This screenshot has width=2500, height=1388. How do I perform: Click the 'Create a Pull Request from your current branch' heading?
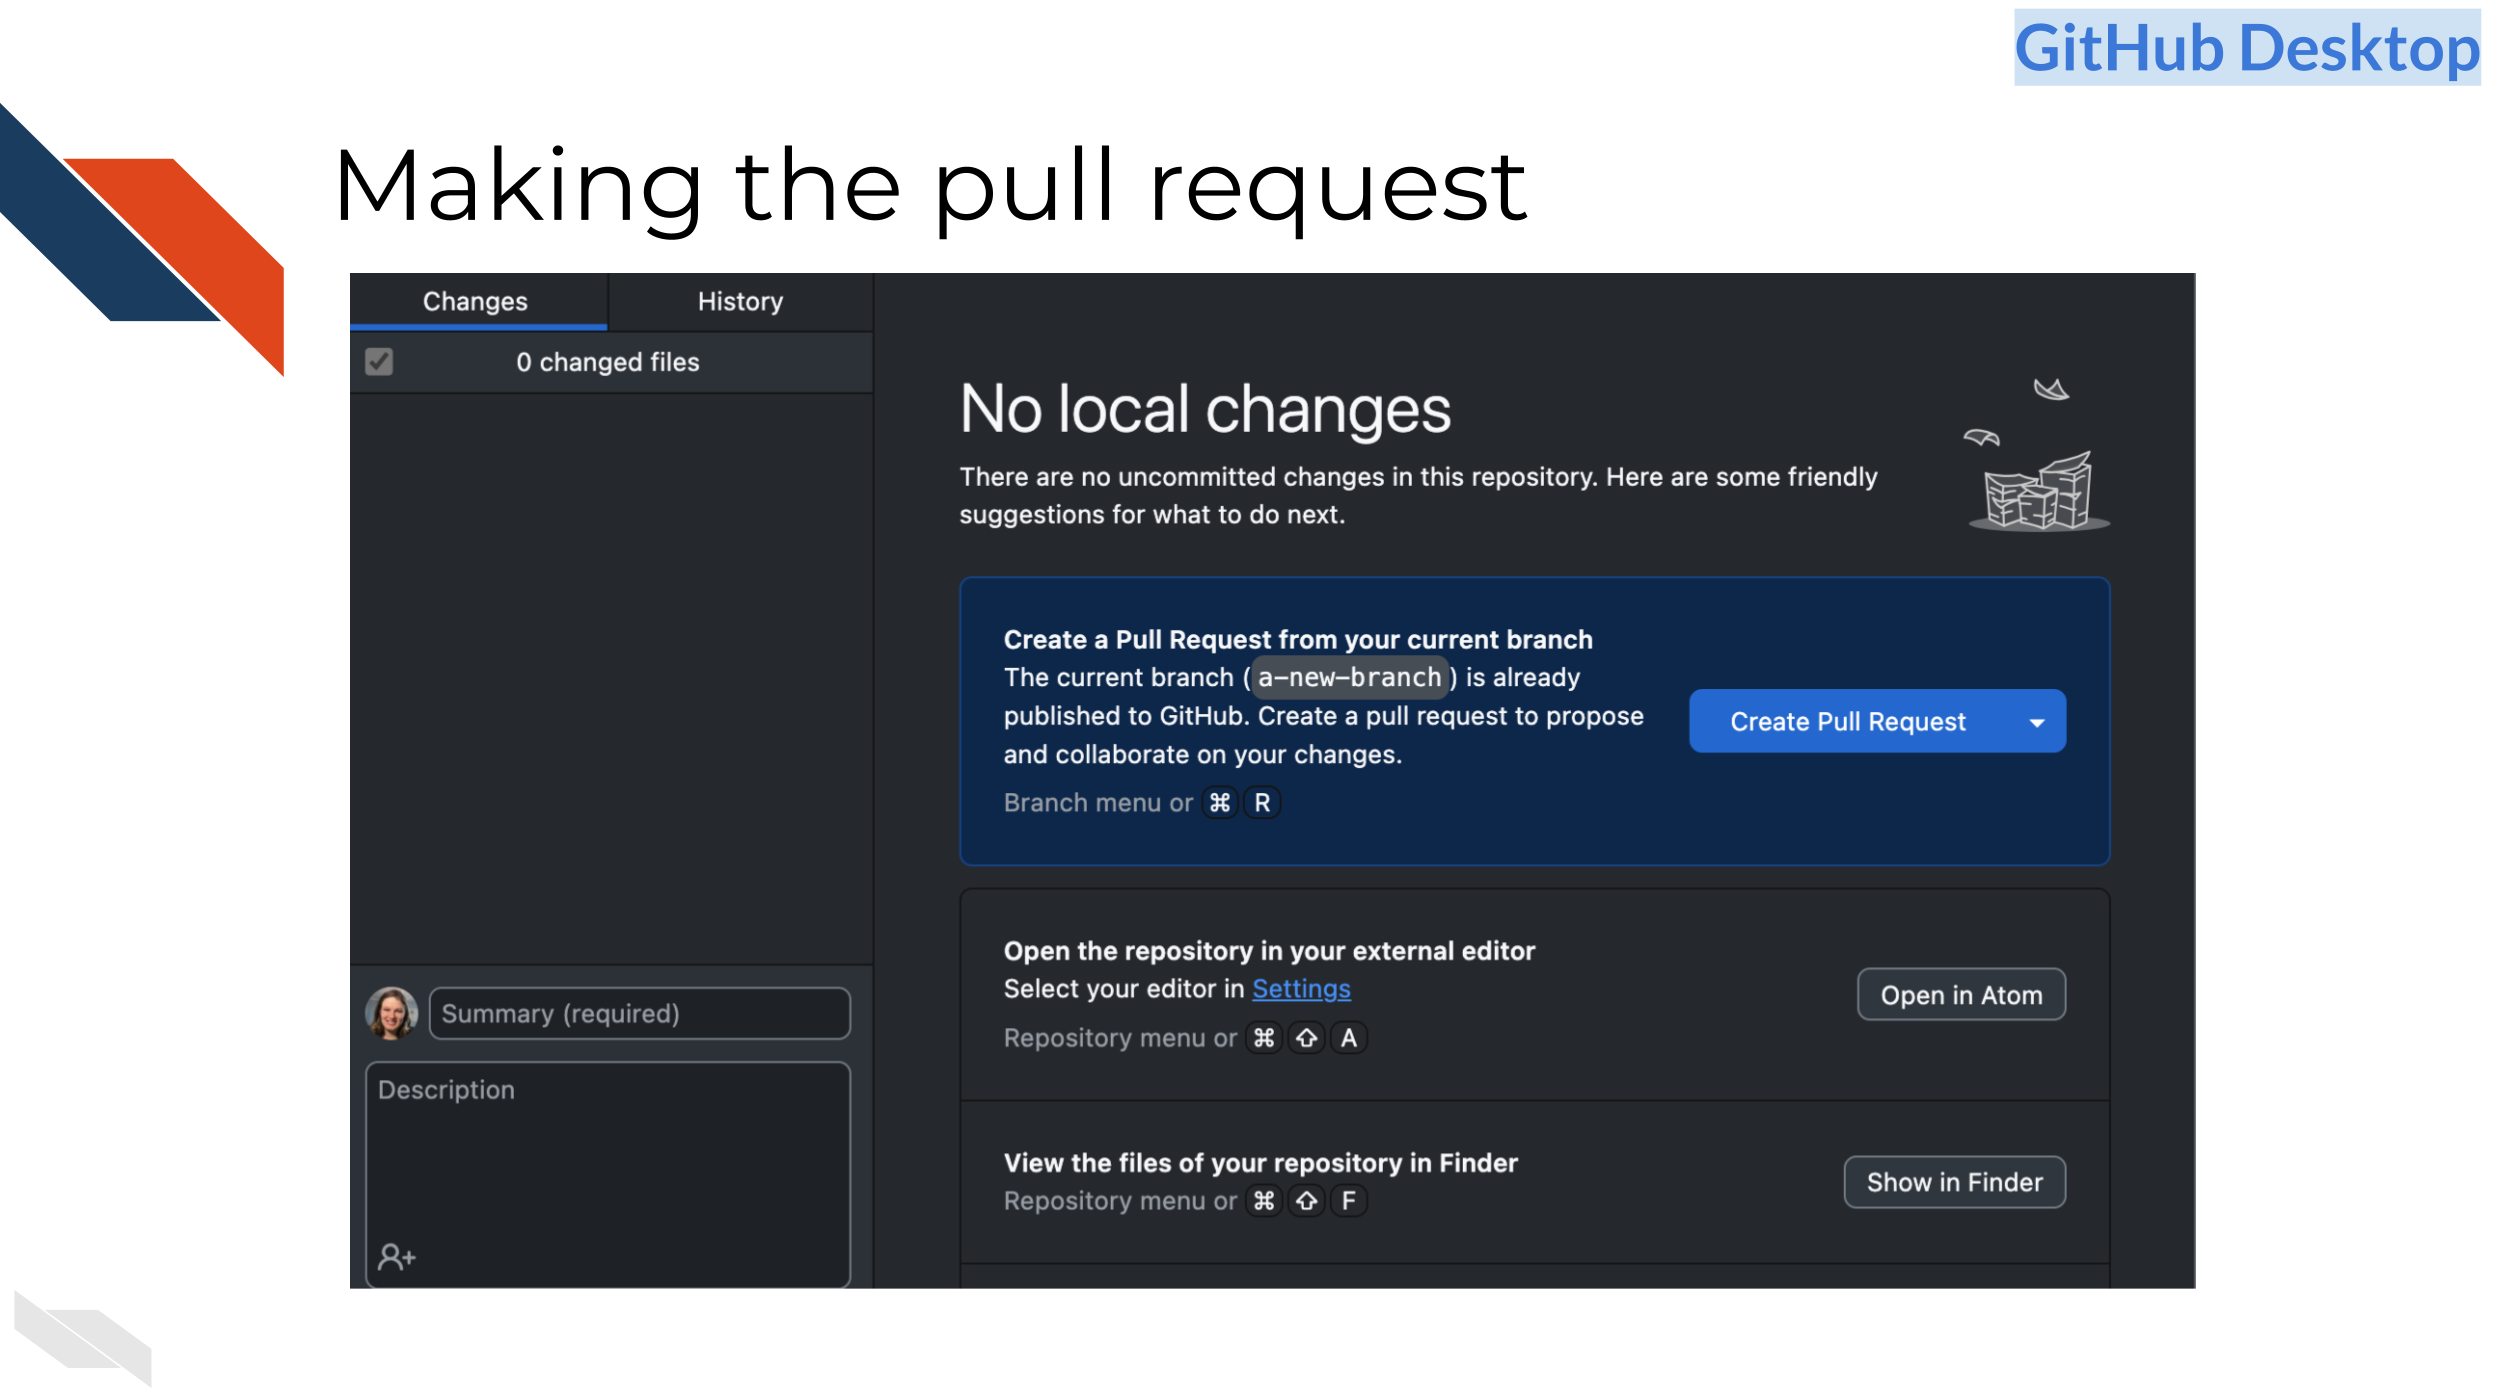[x=1298, y=640]
